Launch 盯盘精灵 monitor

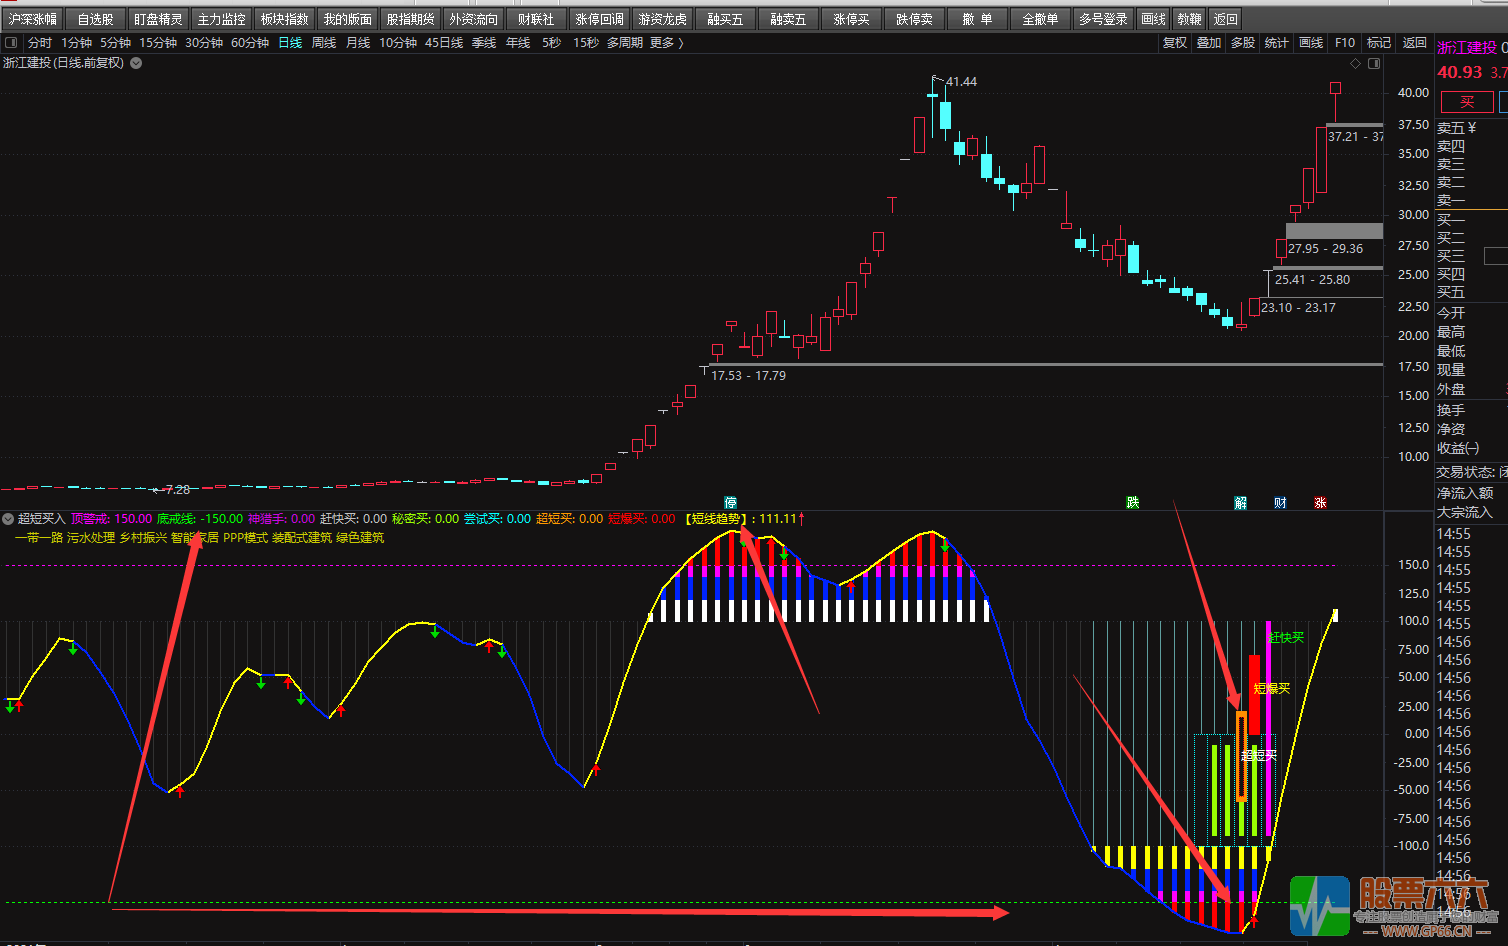(x=158, y=19)
